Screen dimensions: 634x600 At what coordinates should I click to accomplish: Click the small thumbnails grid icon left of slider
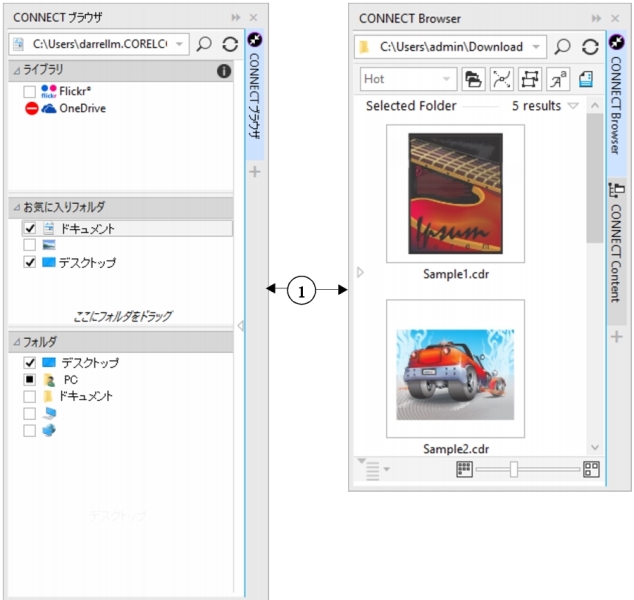(464, 469)
